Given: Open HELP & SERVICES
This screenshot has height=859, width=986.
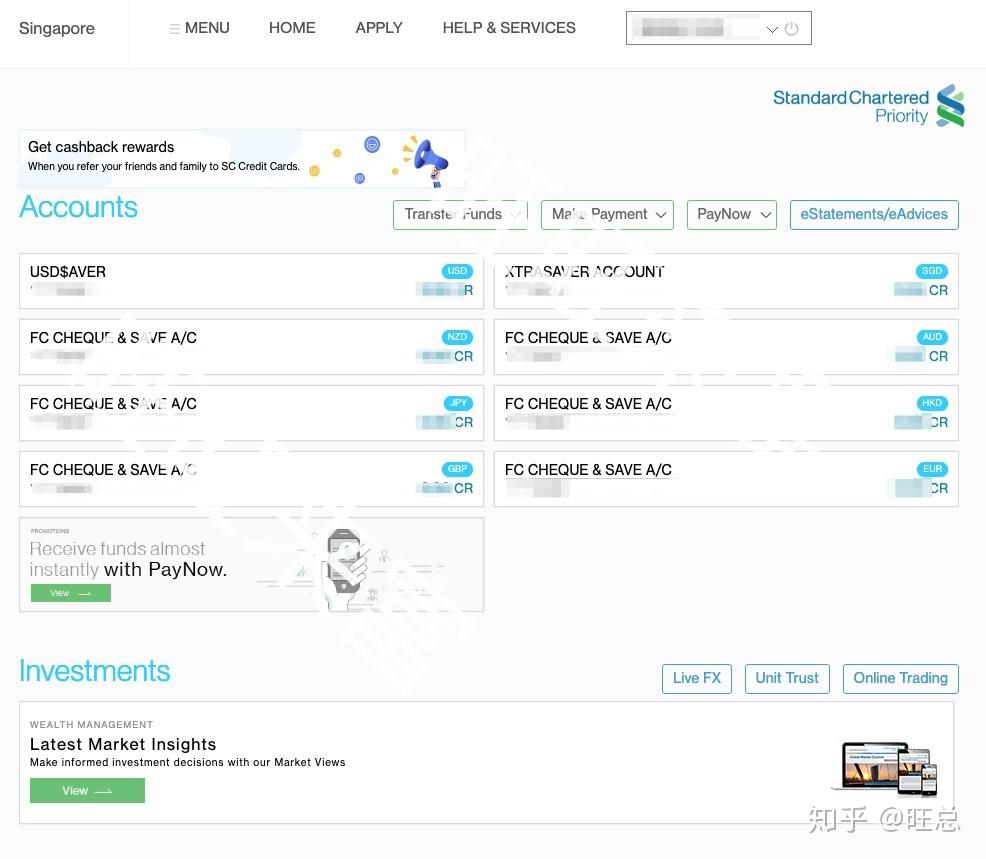Looking at the screenshot, I should point(509,28).
